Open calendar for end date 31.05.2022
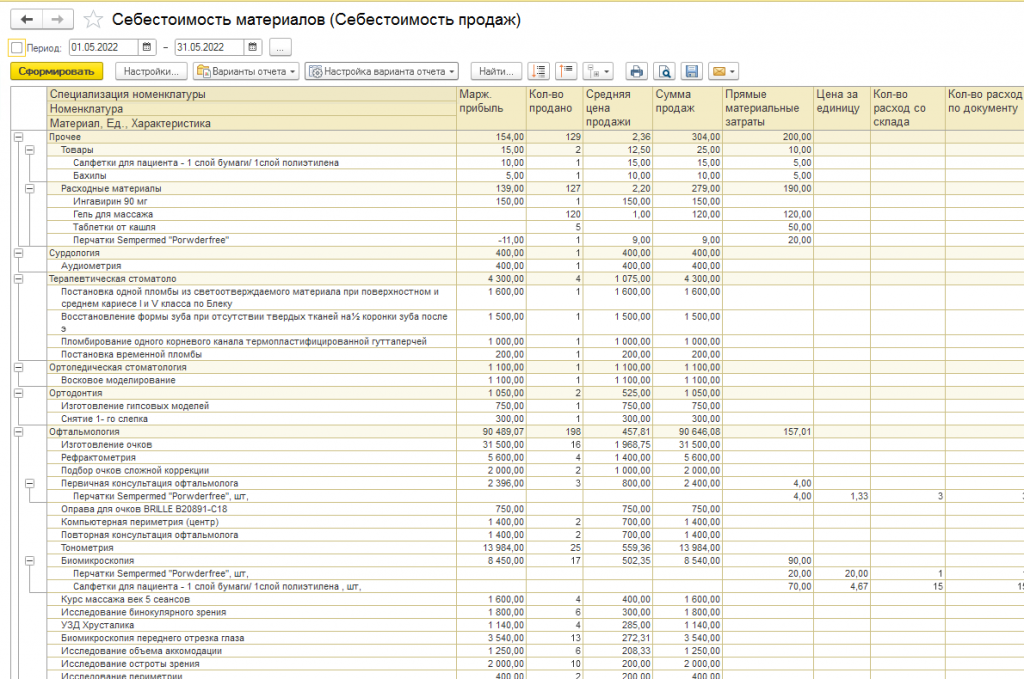Viewport: 1024px width, 679px height. point(253,47)
